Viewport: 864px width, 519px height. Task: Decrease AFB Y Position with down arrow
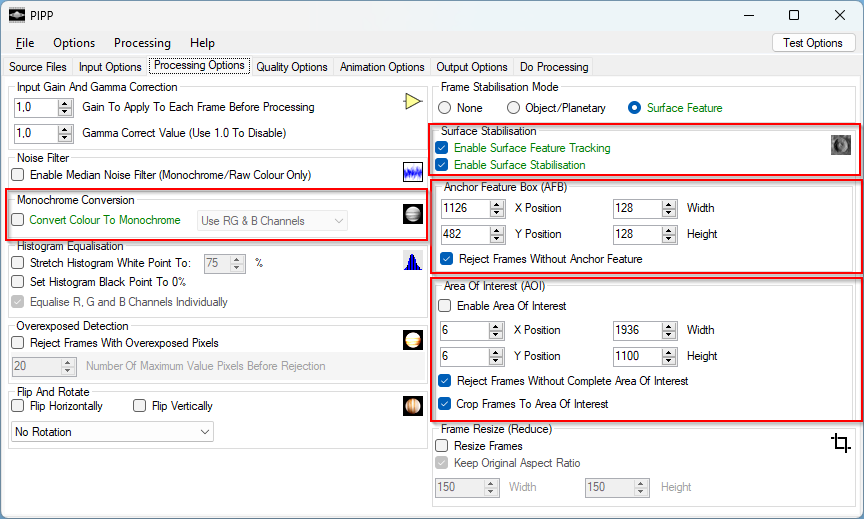tap(497, 239)
